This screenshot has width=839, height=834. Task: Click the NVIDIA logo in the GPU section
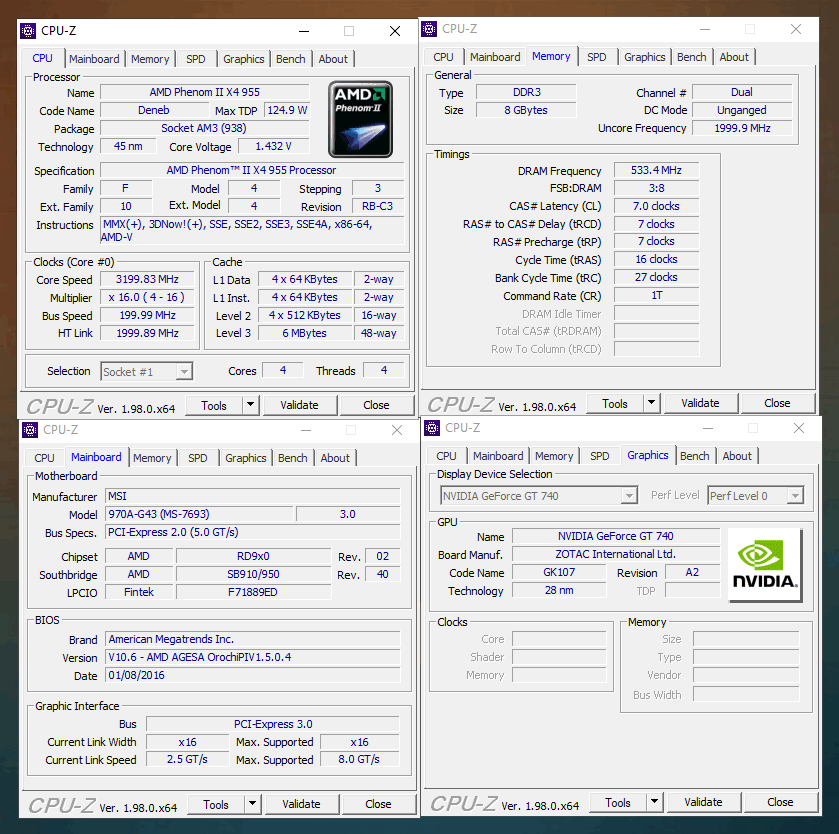click(765, 565)
